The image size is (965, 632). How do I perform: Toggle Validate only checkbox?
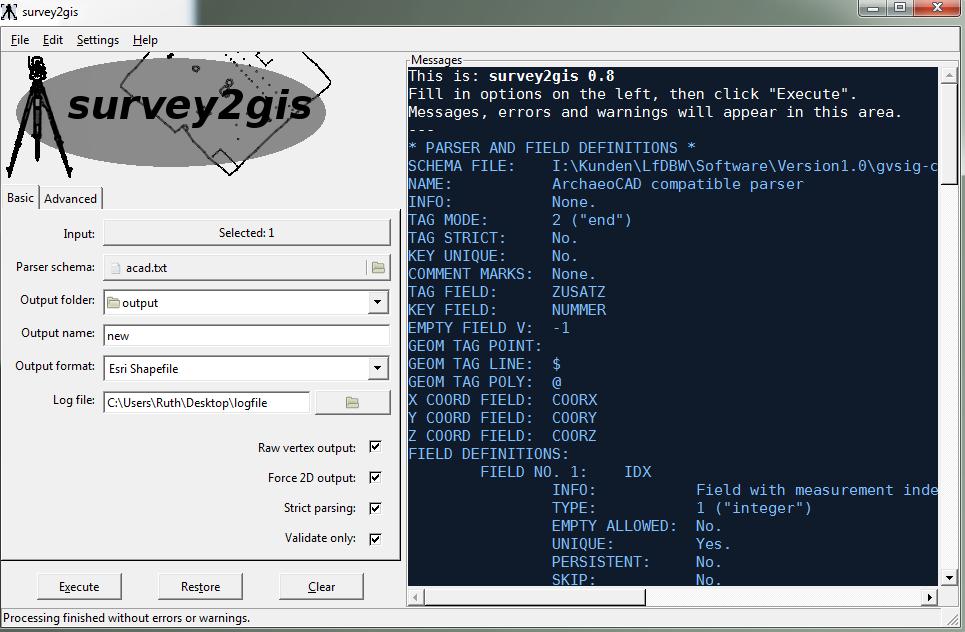point(375,538)
